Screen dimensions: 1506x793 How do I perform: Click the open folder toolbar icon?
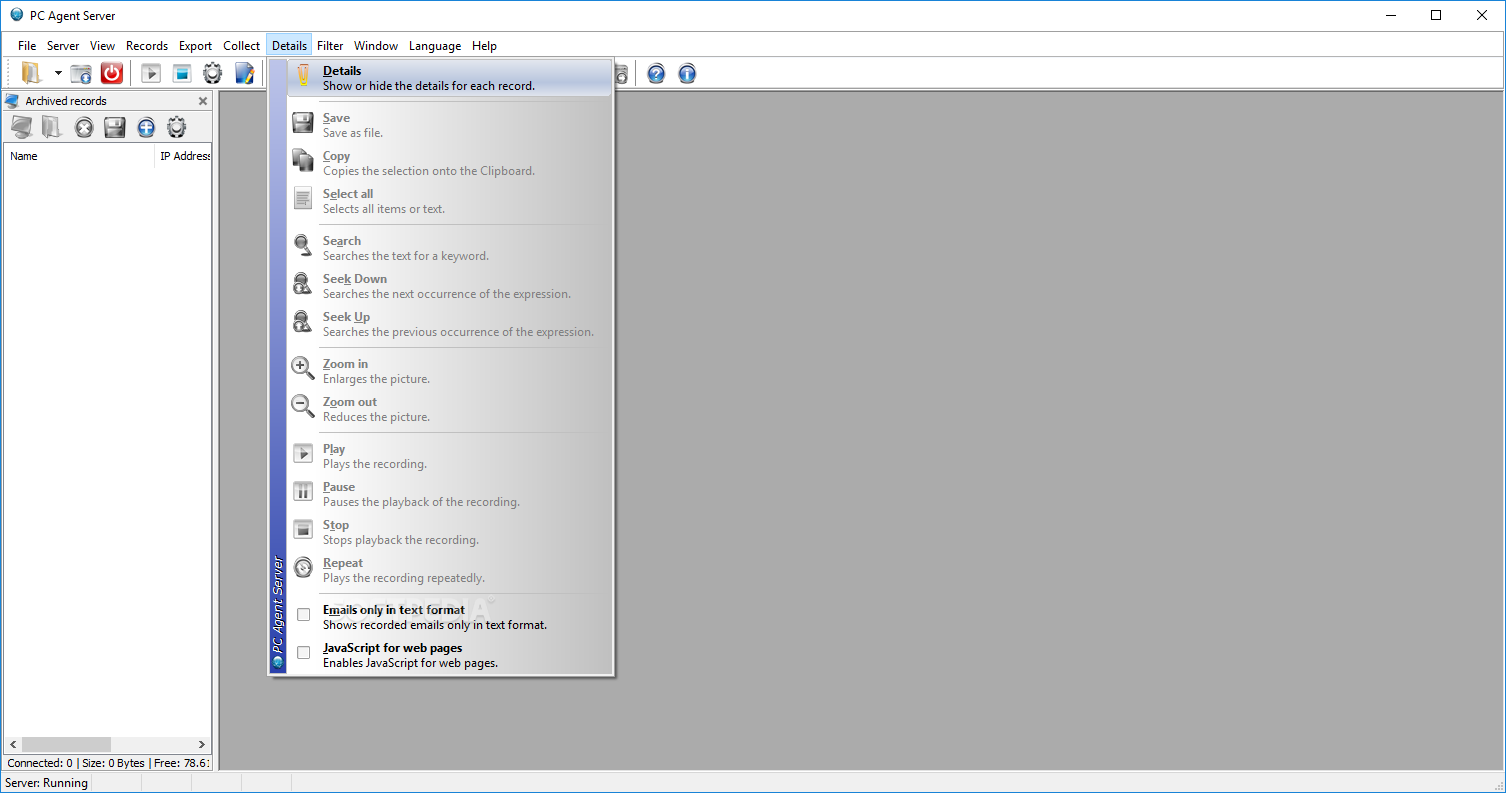32,73
